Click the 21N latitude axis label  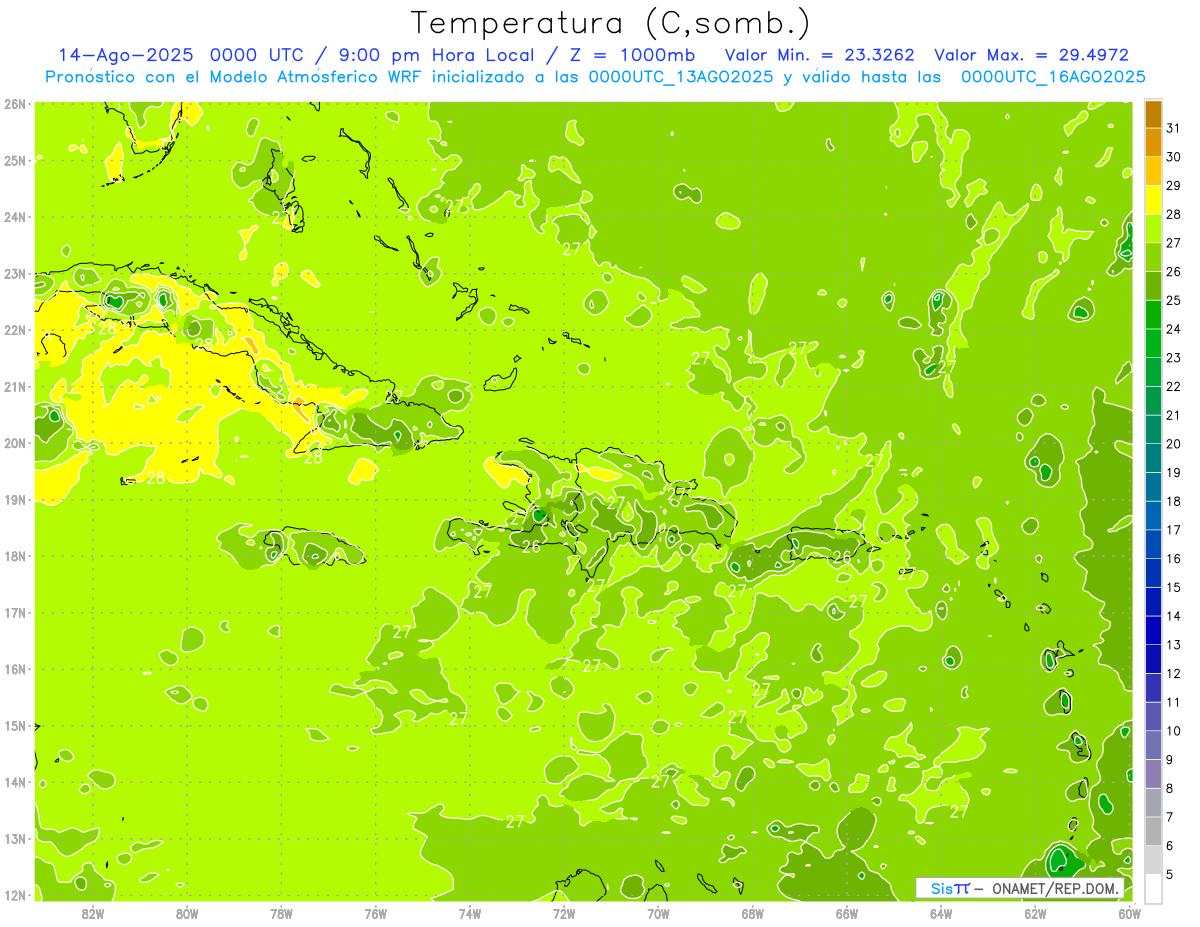point(14,387)
